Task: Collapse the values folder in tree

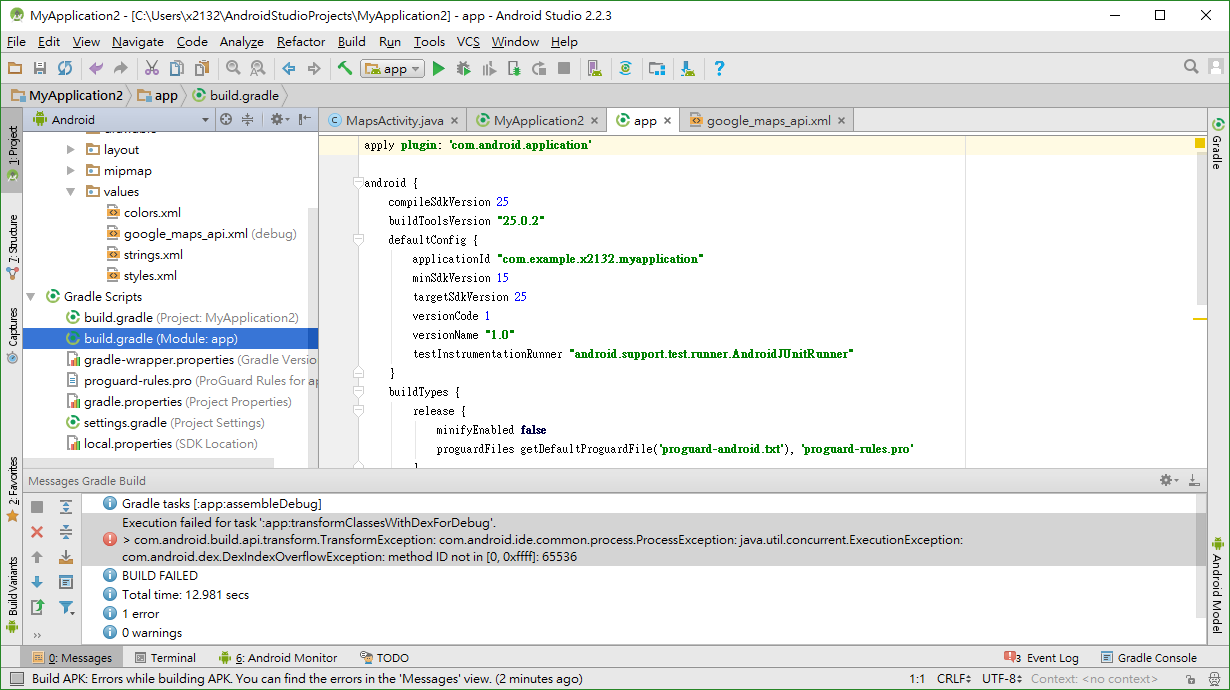Action: [71, 191]
